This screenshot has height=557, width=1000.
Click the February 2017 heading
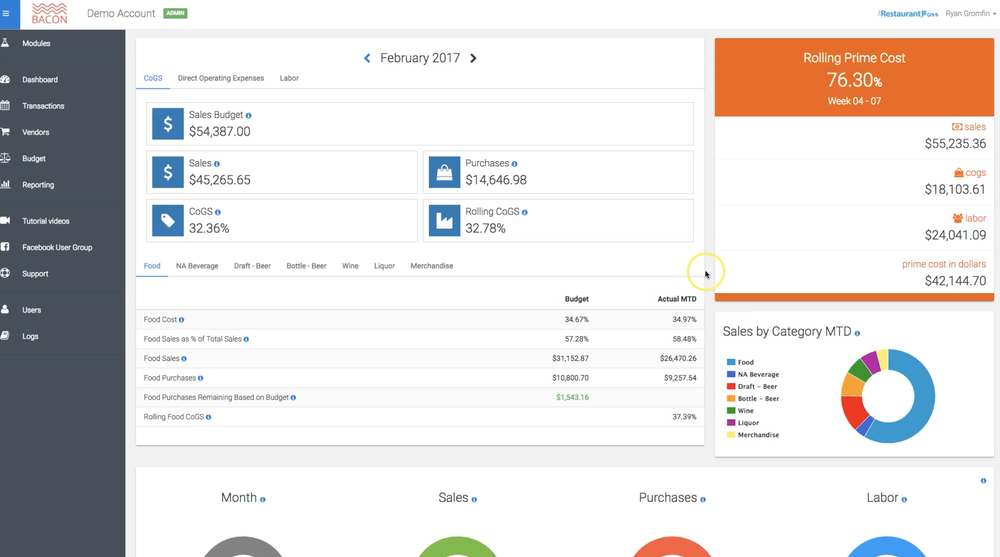click(420, 58)
